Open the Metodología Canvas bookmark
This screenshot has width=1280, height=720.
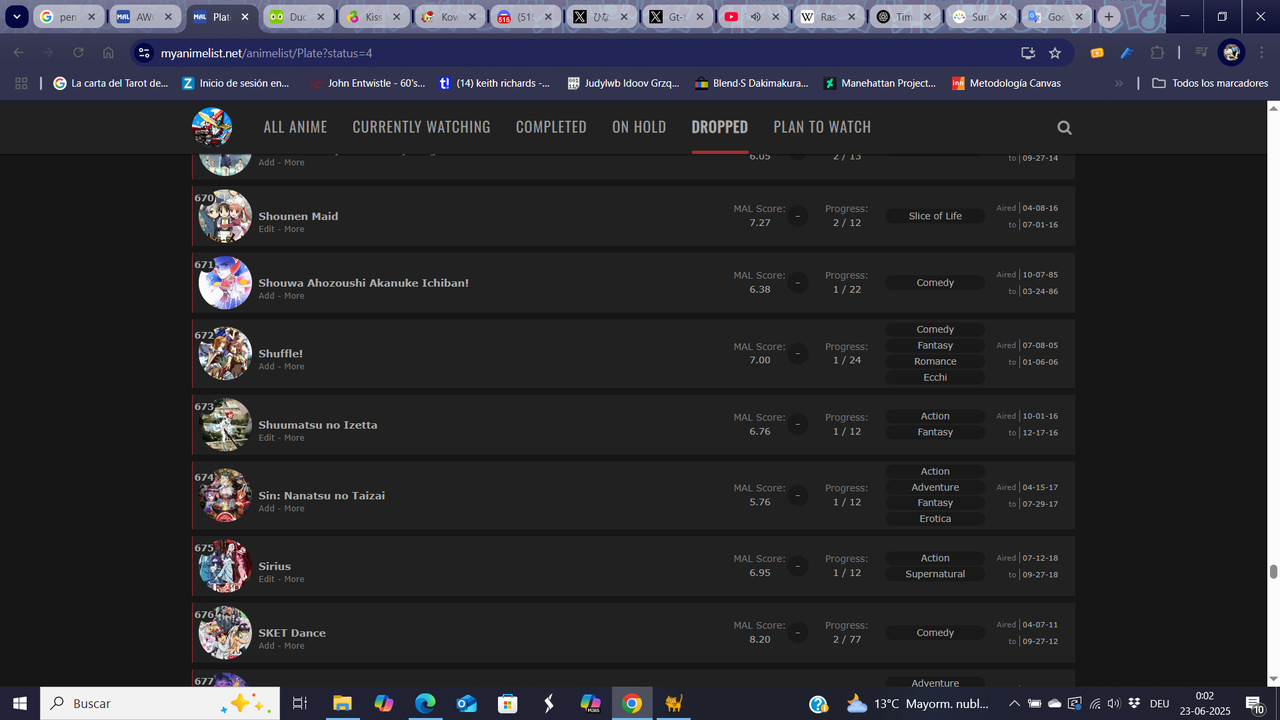click(1006, 83)
